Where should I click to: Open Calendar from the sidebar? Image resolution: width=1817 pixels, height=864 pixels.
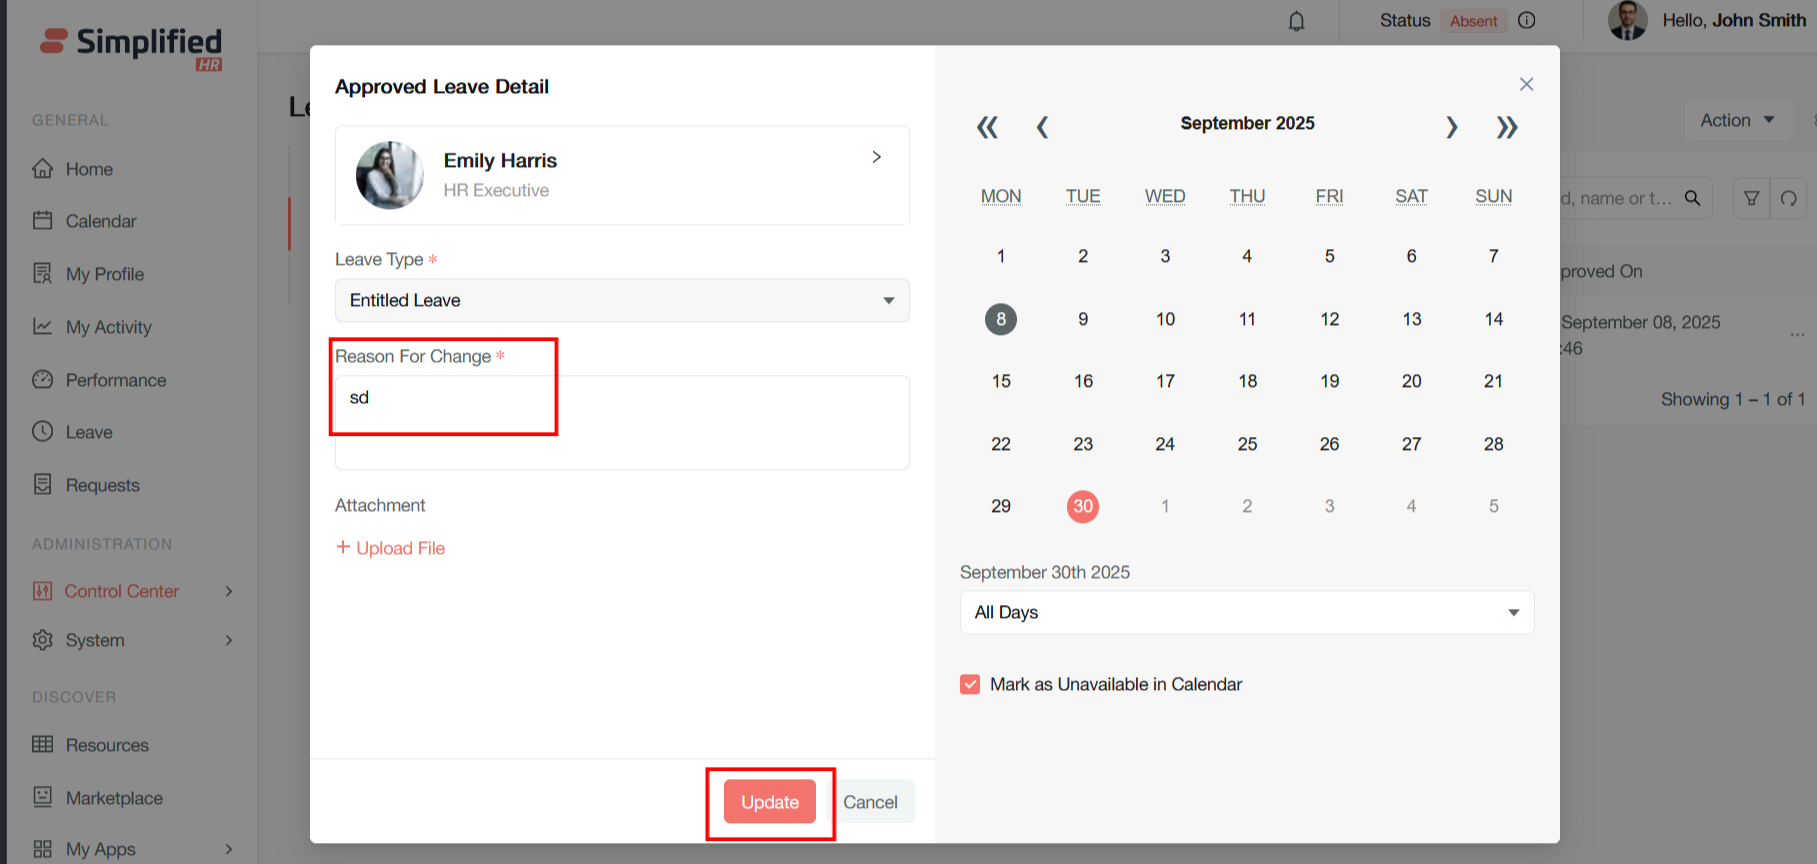pyautogui.click(x=100, y=221)
